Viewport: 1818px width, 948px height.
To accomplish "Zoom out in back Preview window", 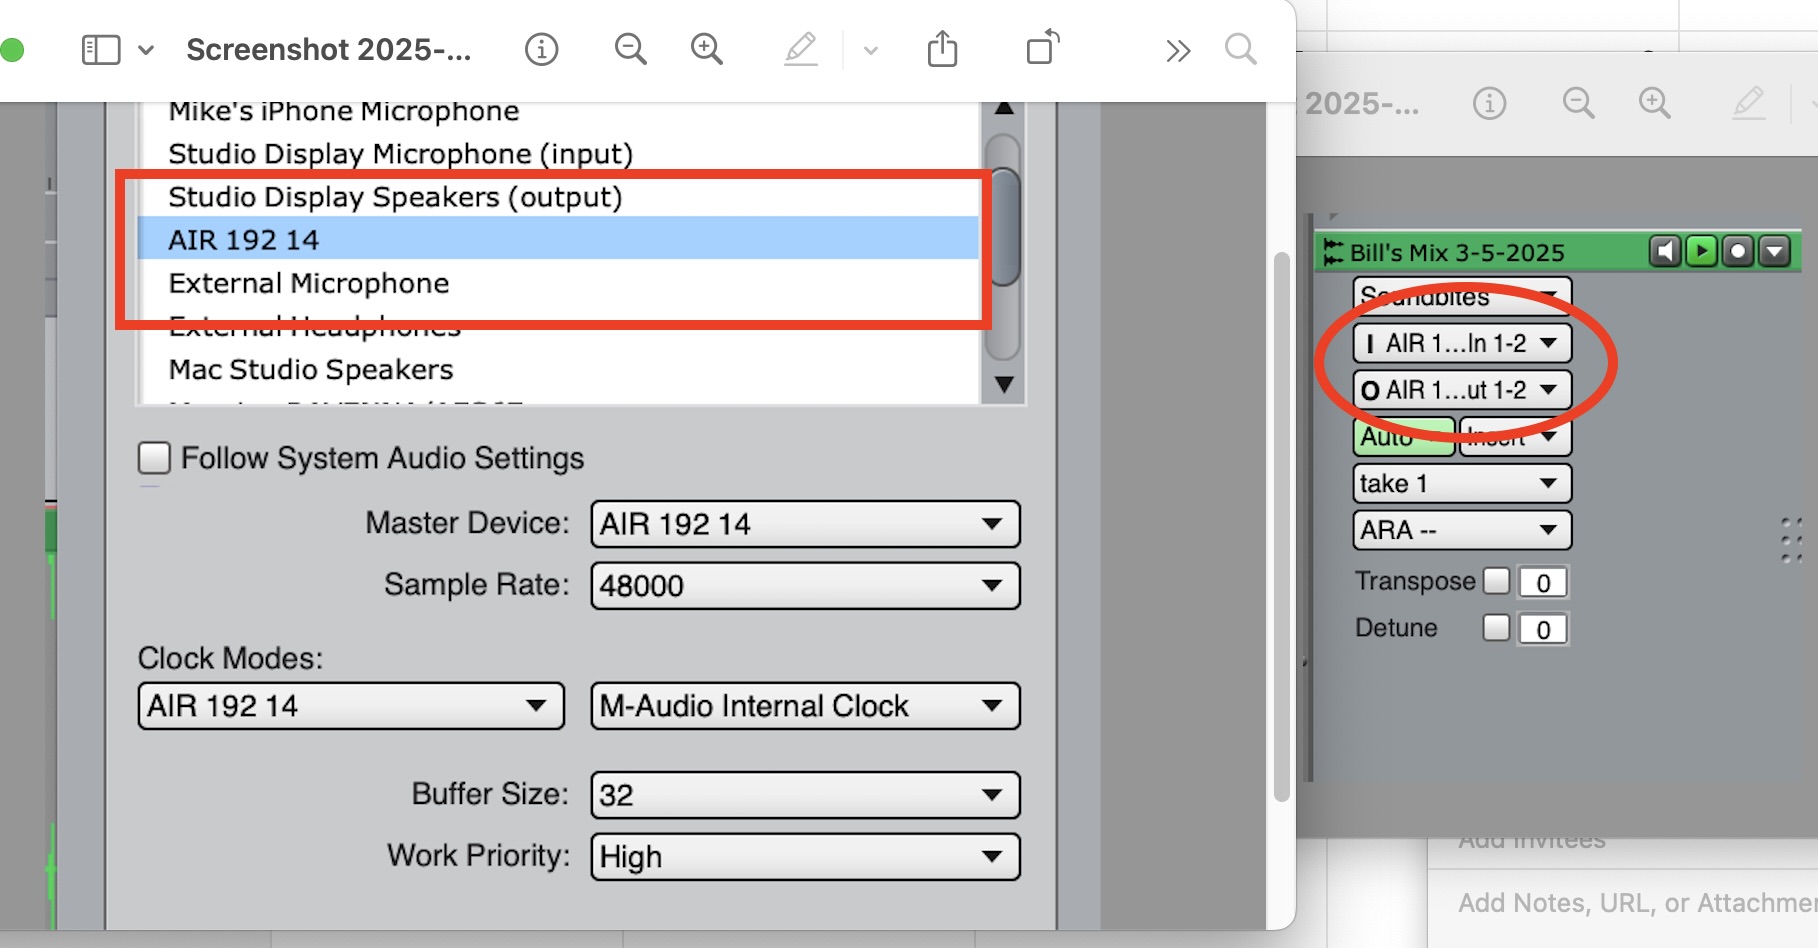I will [1578, 103].
